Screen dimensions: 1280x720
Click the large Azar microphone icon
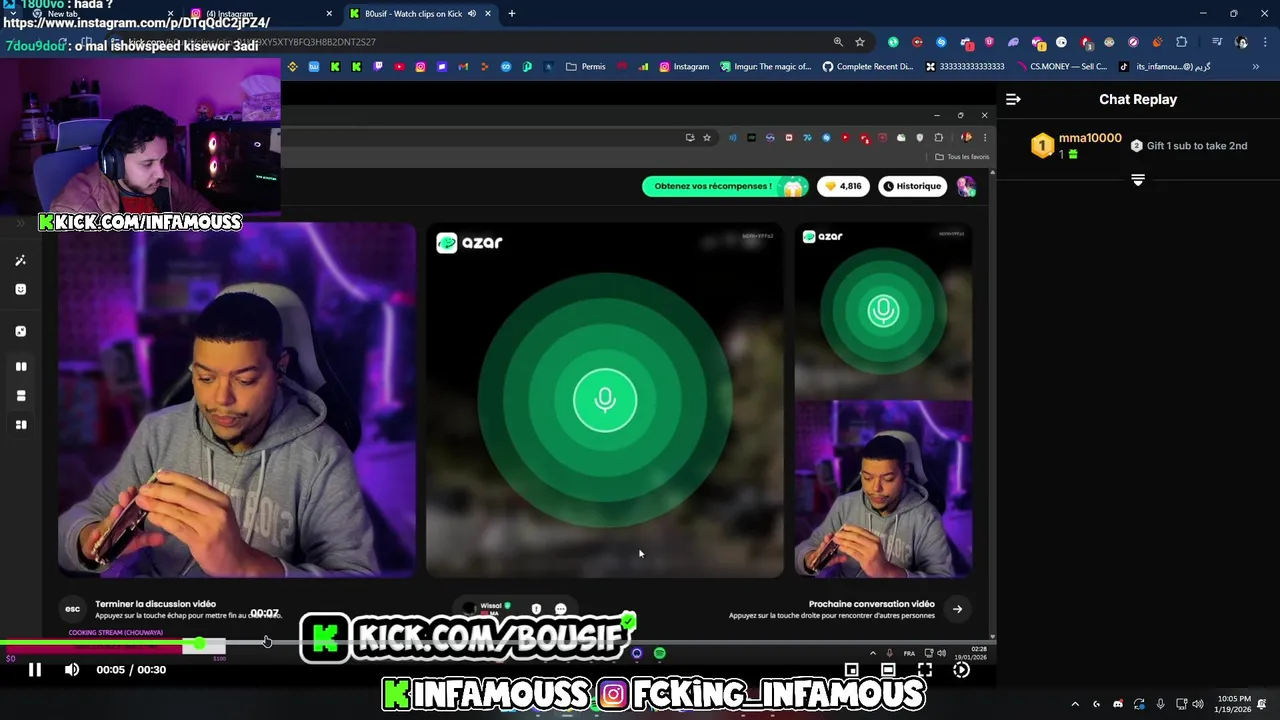point(605,400)
